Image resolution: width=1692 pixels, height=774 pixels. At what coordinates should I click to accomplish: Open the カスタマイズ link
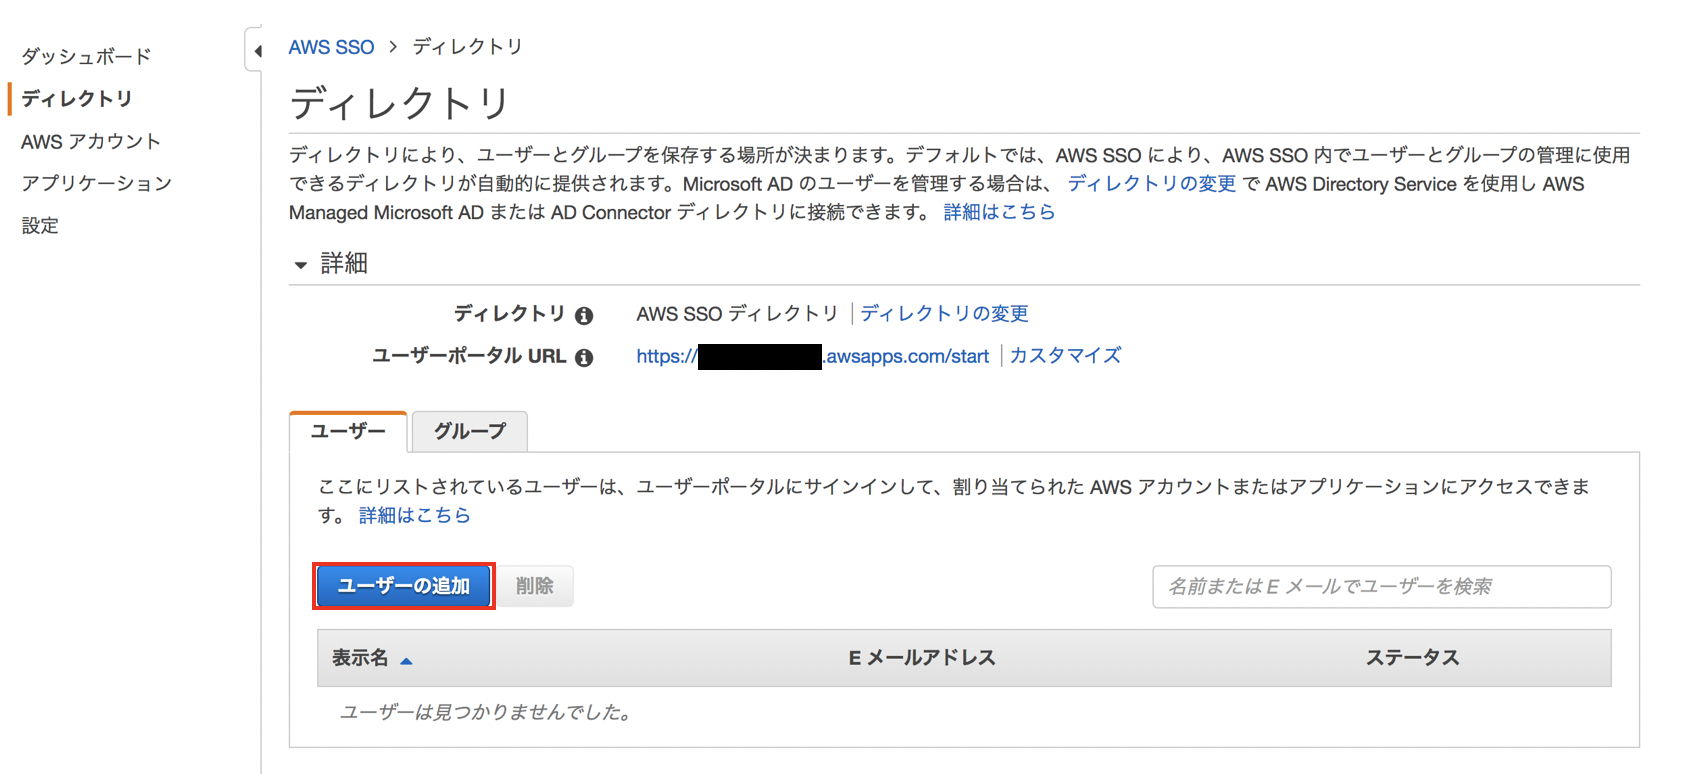(x=1065, y=356)
